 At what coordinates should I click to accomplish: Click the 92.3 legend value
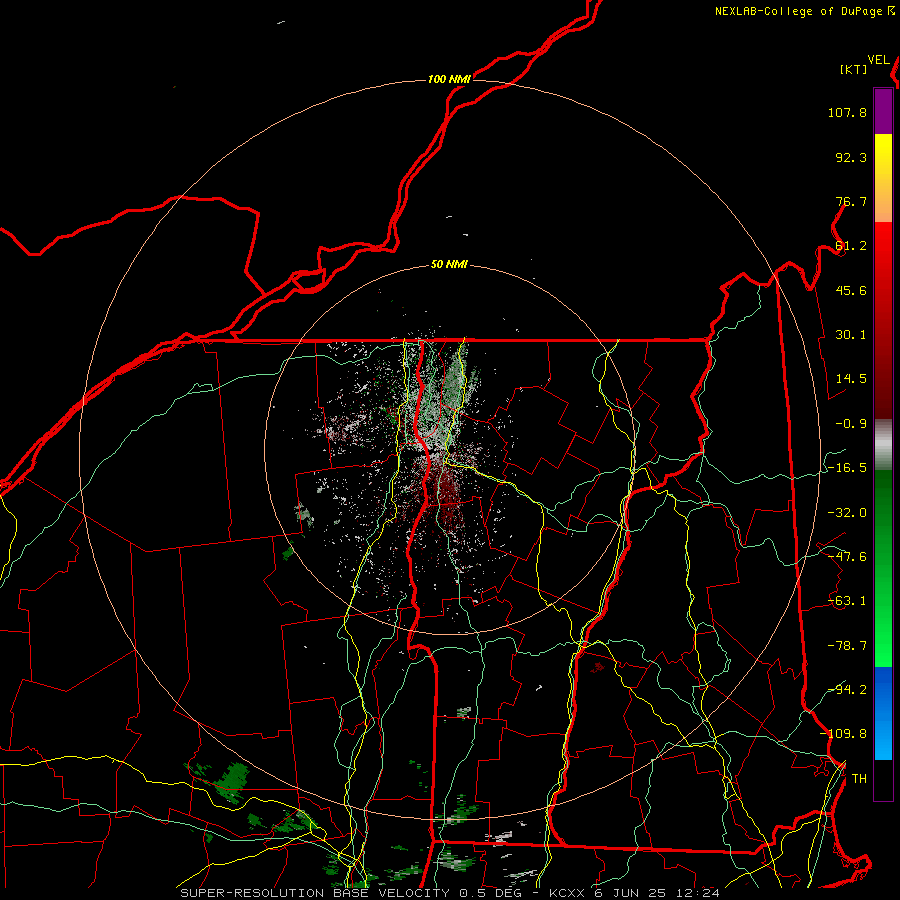point(851,157)
